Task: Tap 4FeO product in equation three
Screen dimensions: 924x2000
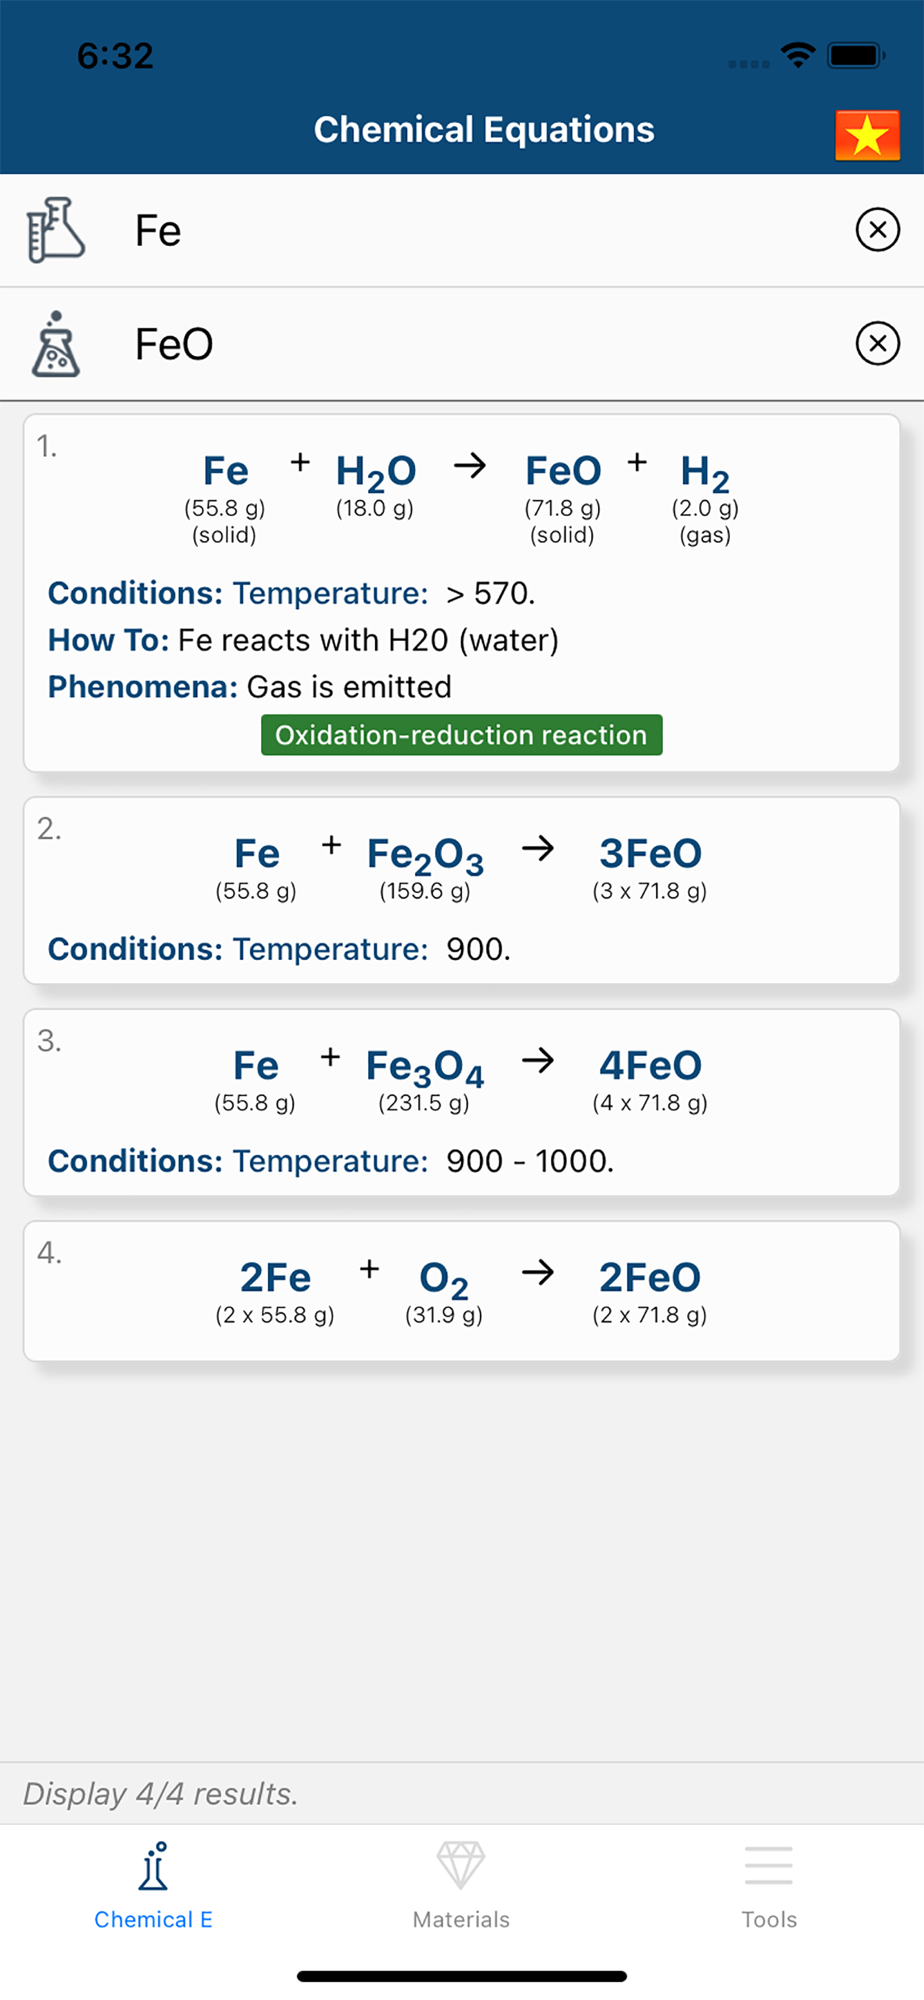Action: click(650, 1067)
